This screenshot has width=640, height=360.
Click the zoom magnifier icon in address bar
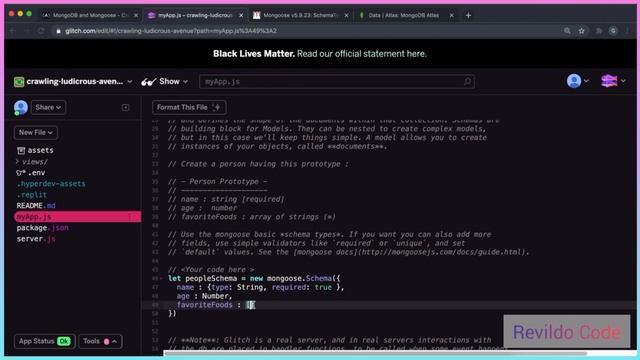[x=567, y=31]
